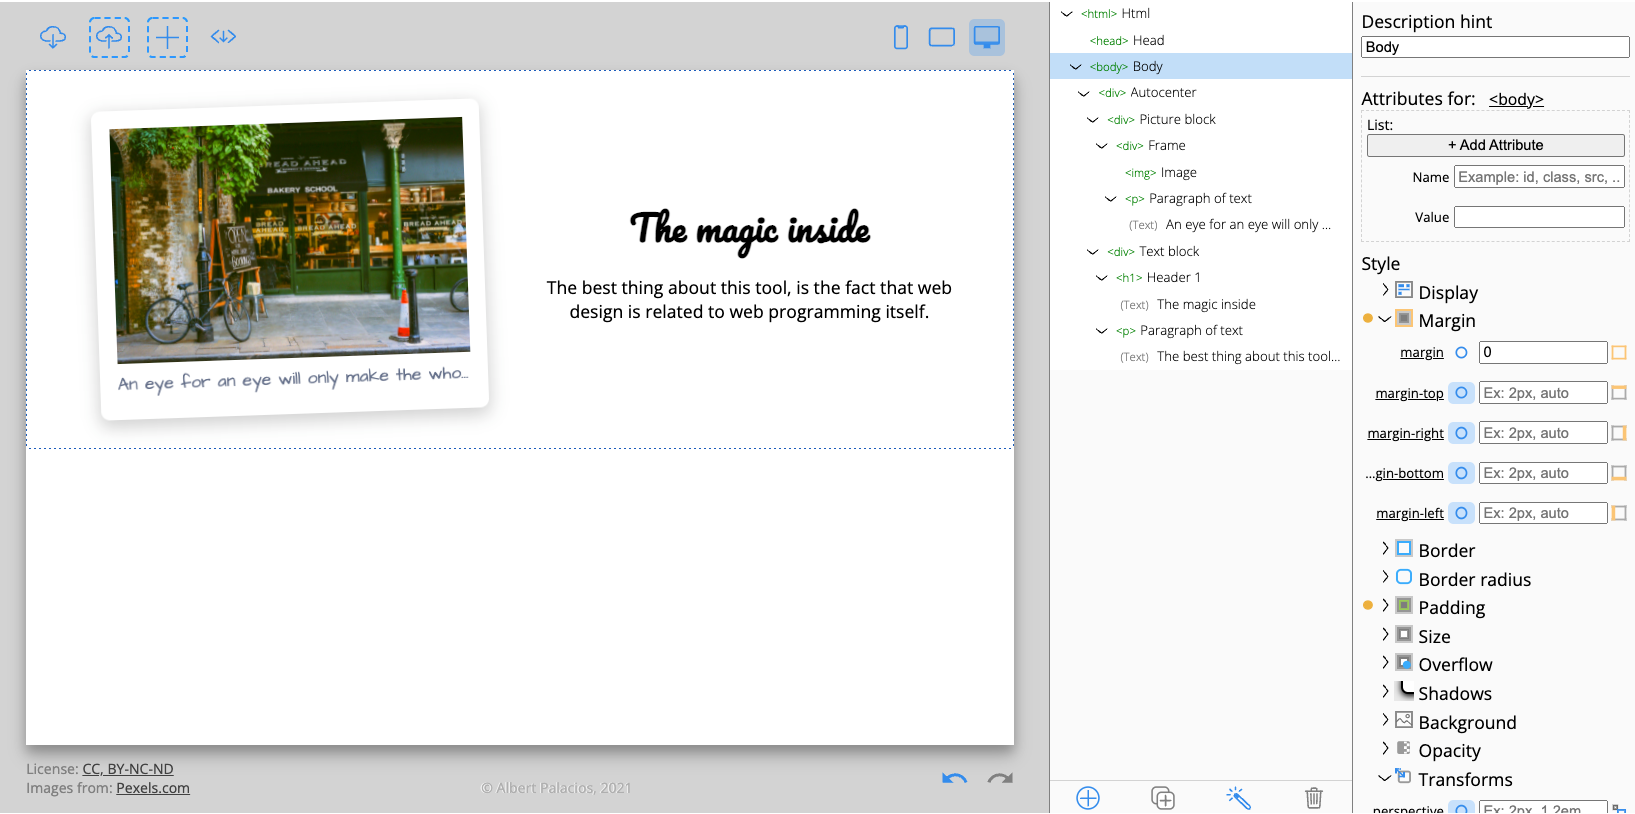The height and width of the screenshot is (814, 1635).
Task: Click the cloud download icon
Action: (x=53, y=37)
